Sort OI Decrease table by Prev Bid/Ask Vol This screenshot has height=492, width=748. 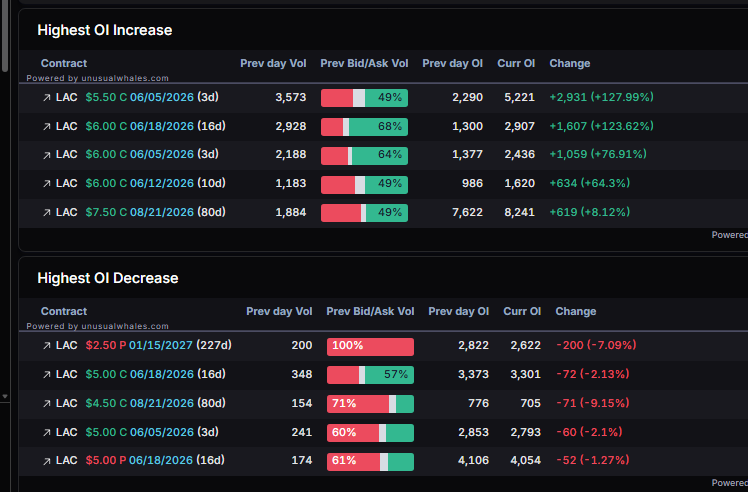370,312
